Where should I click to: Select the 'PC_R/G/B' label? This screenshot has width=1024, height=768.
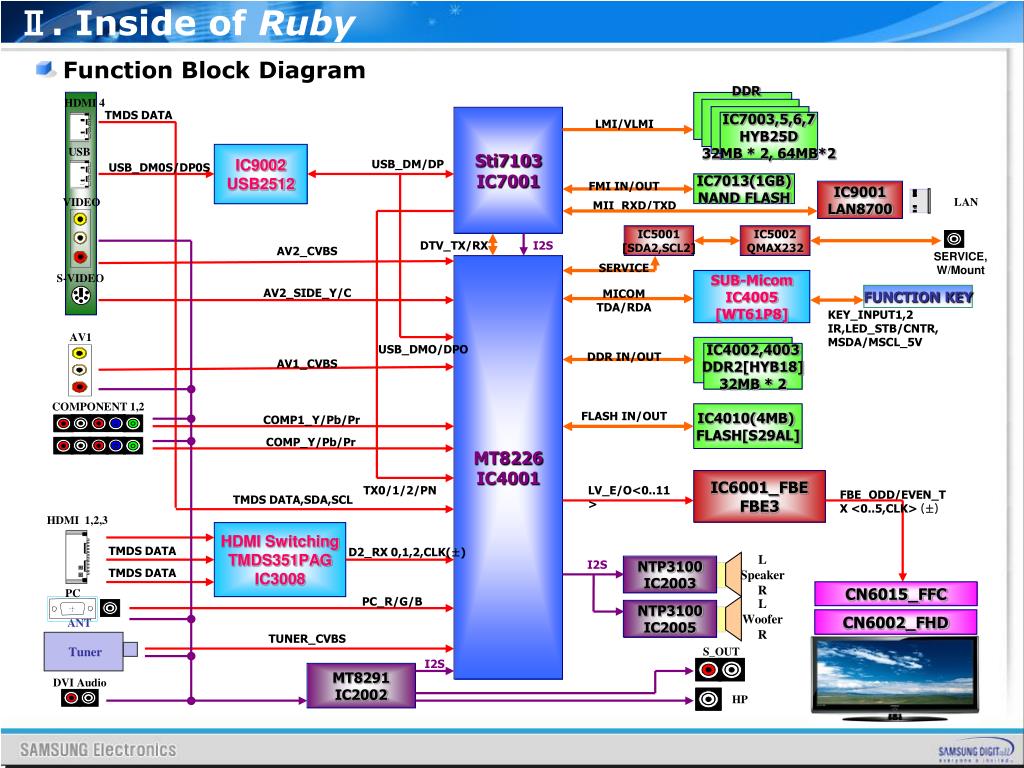pos(392,601)
